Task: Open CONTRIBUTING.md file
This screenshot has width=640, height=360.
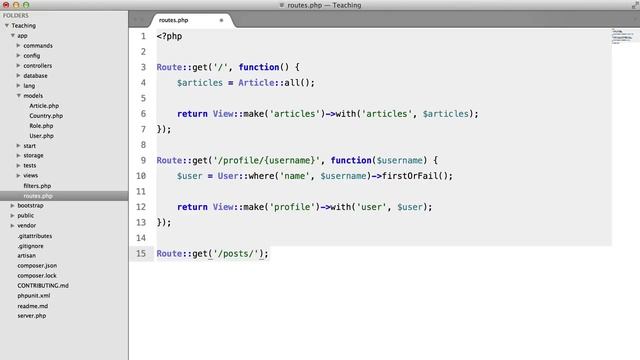Action: pyautogui.click(x=43, y=285)
